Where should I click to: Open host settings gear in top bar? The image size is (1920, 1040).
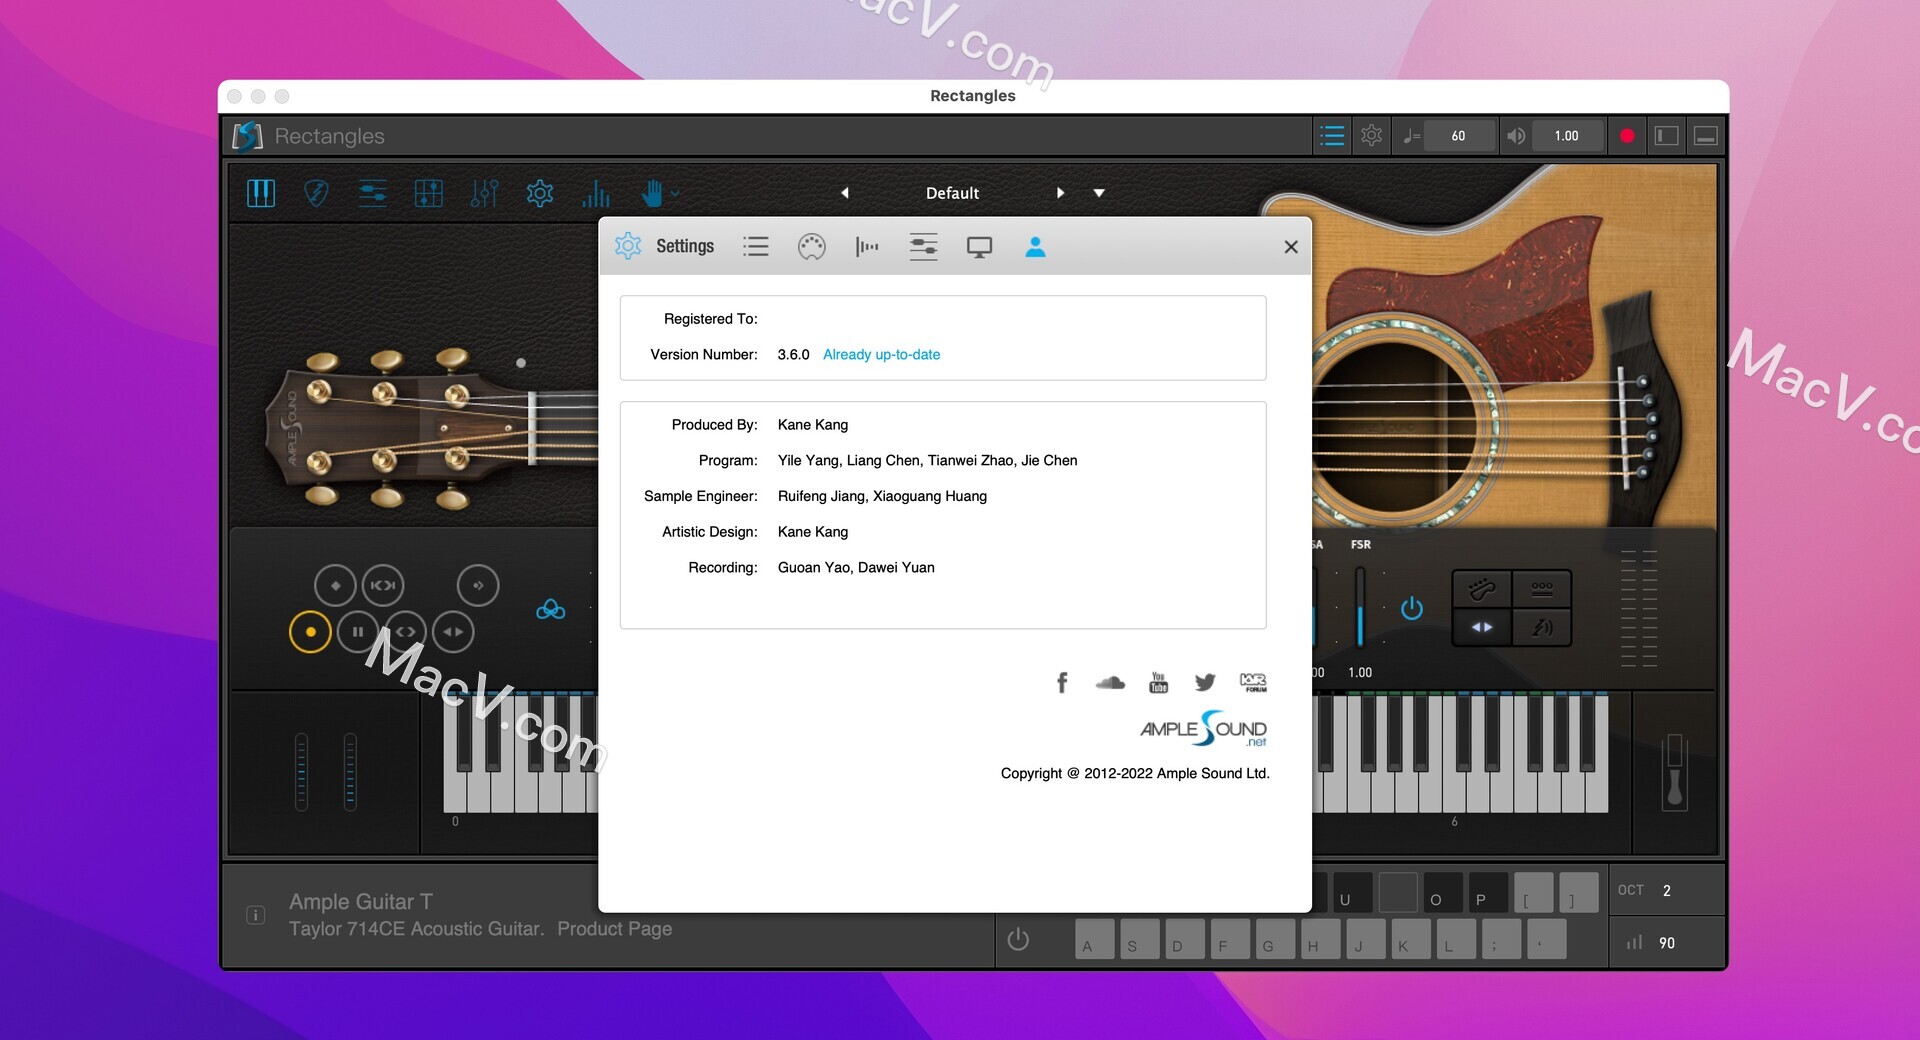coord(1372,136)
